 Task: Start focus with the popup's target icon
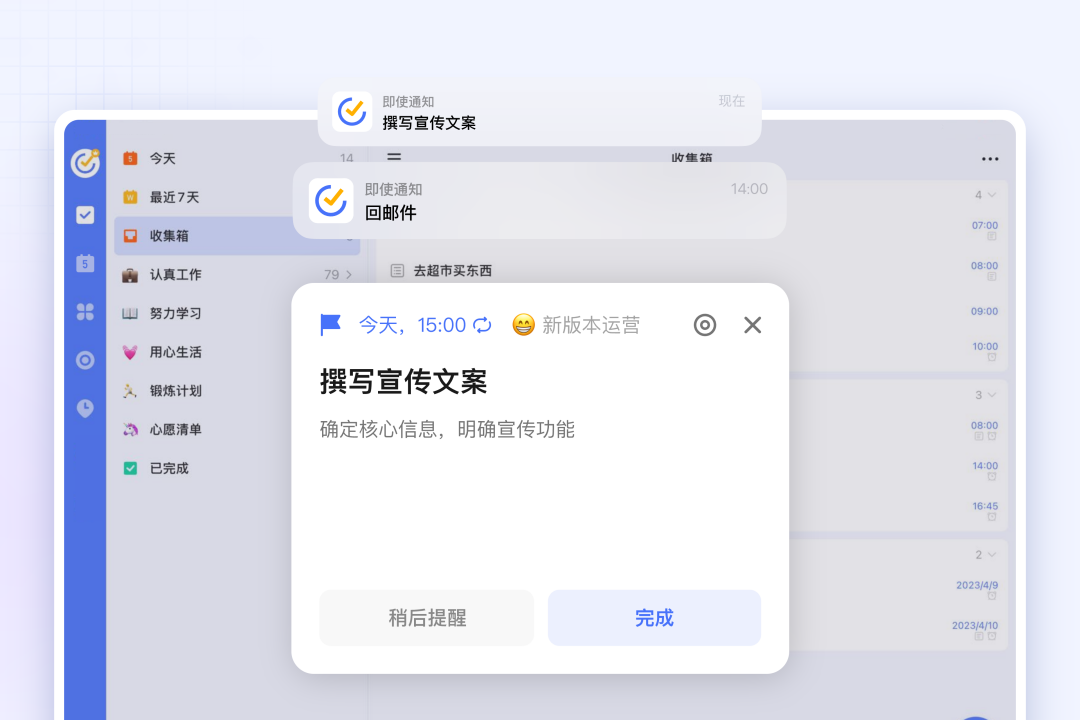(x=705, y=325)
